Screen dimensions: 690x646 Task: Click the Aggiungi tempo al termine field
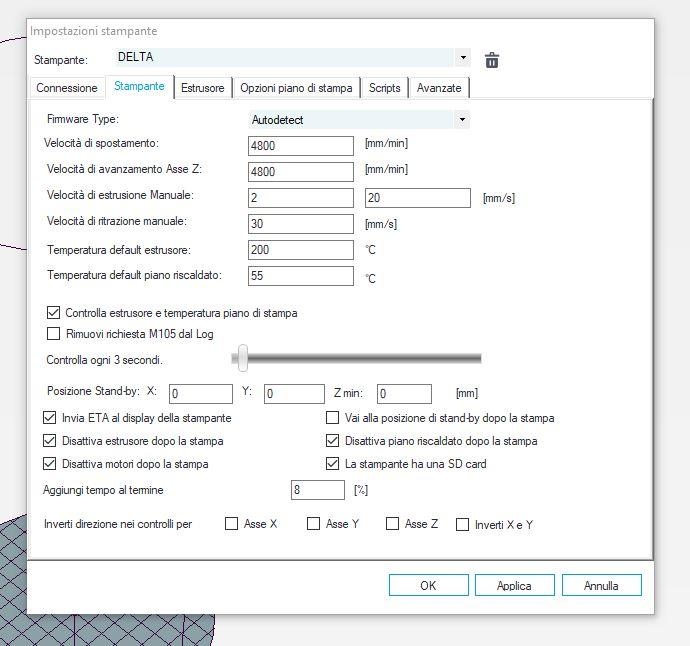[x=318, y=490]
